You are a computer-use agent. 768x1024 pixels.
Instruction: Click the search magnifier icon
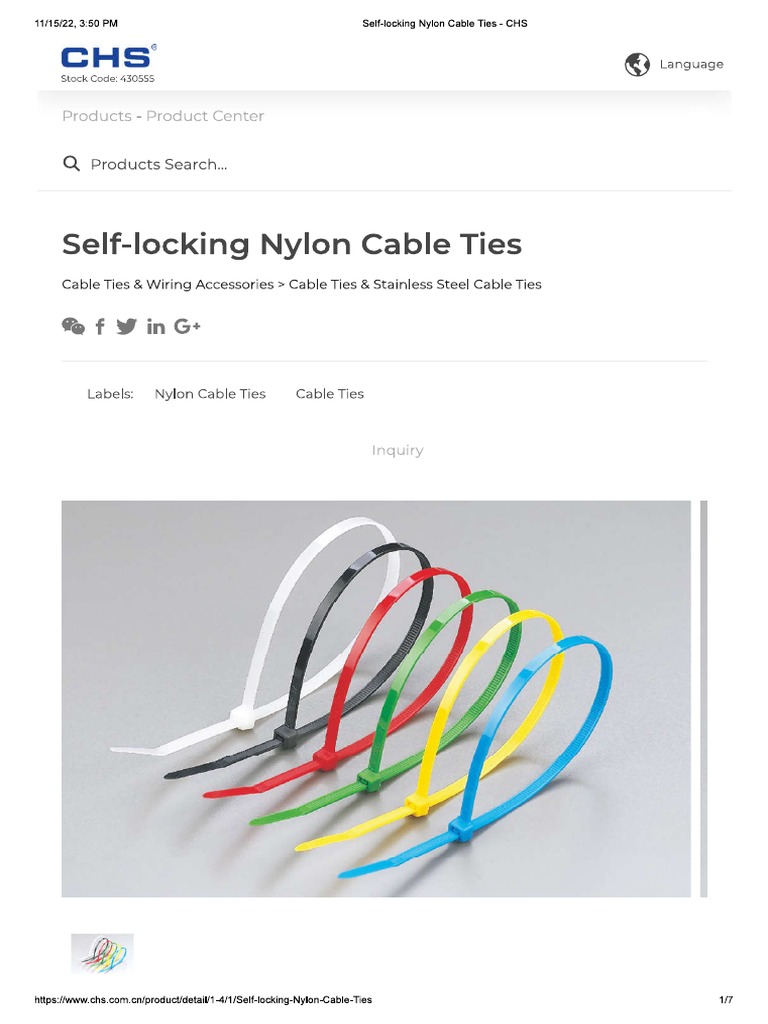[71, 163]
